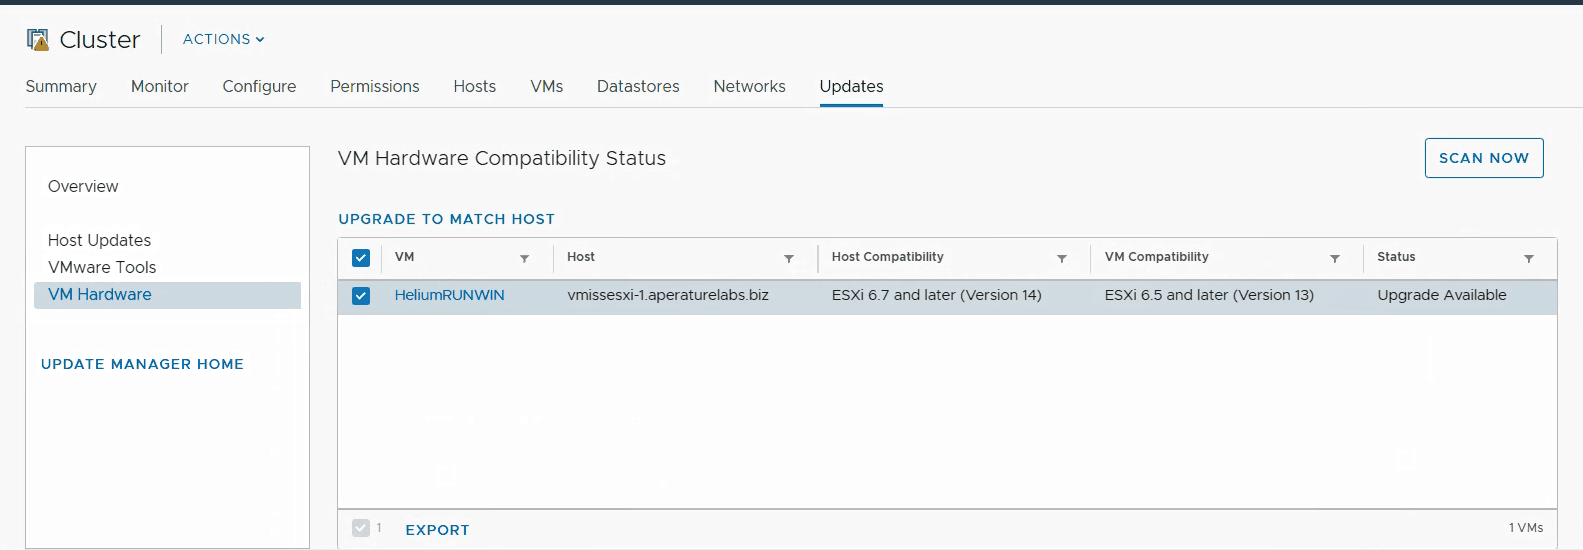Screen dimensions: 1583x550
Task: Uncheck the HeliumRUNWIN row checkbox
Action: click(x=361, y=296)
